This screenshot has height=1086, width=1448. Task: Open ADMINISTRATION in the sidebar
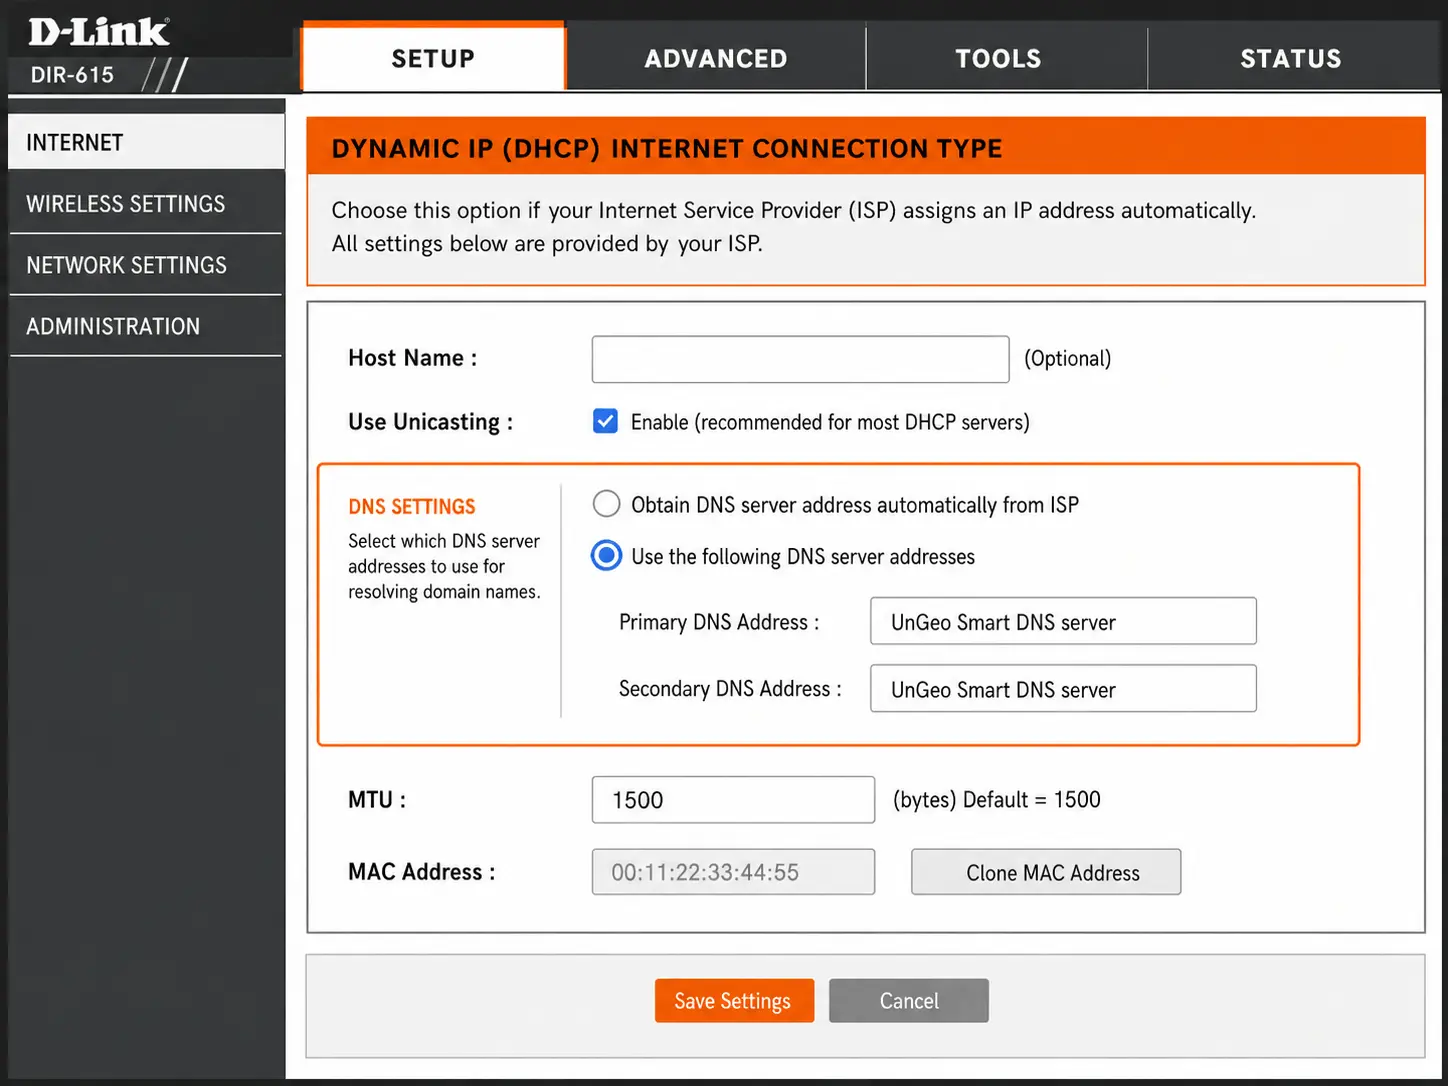click(146, 326)
